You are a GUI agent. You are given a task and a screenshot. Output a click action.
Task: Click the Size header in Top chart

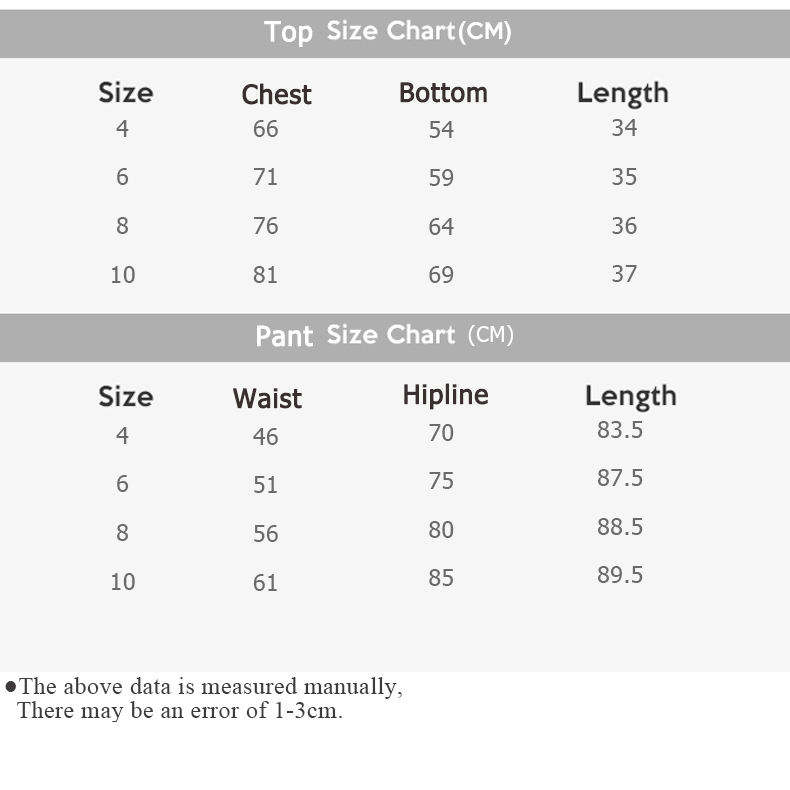click(x=125, y=93)
